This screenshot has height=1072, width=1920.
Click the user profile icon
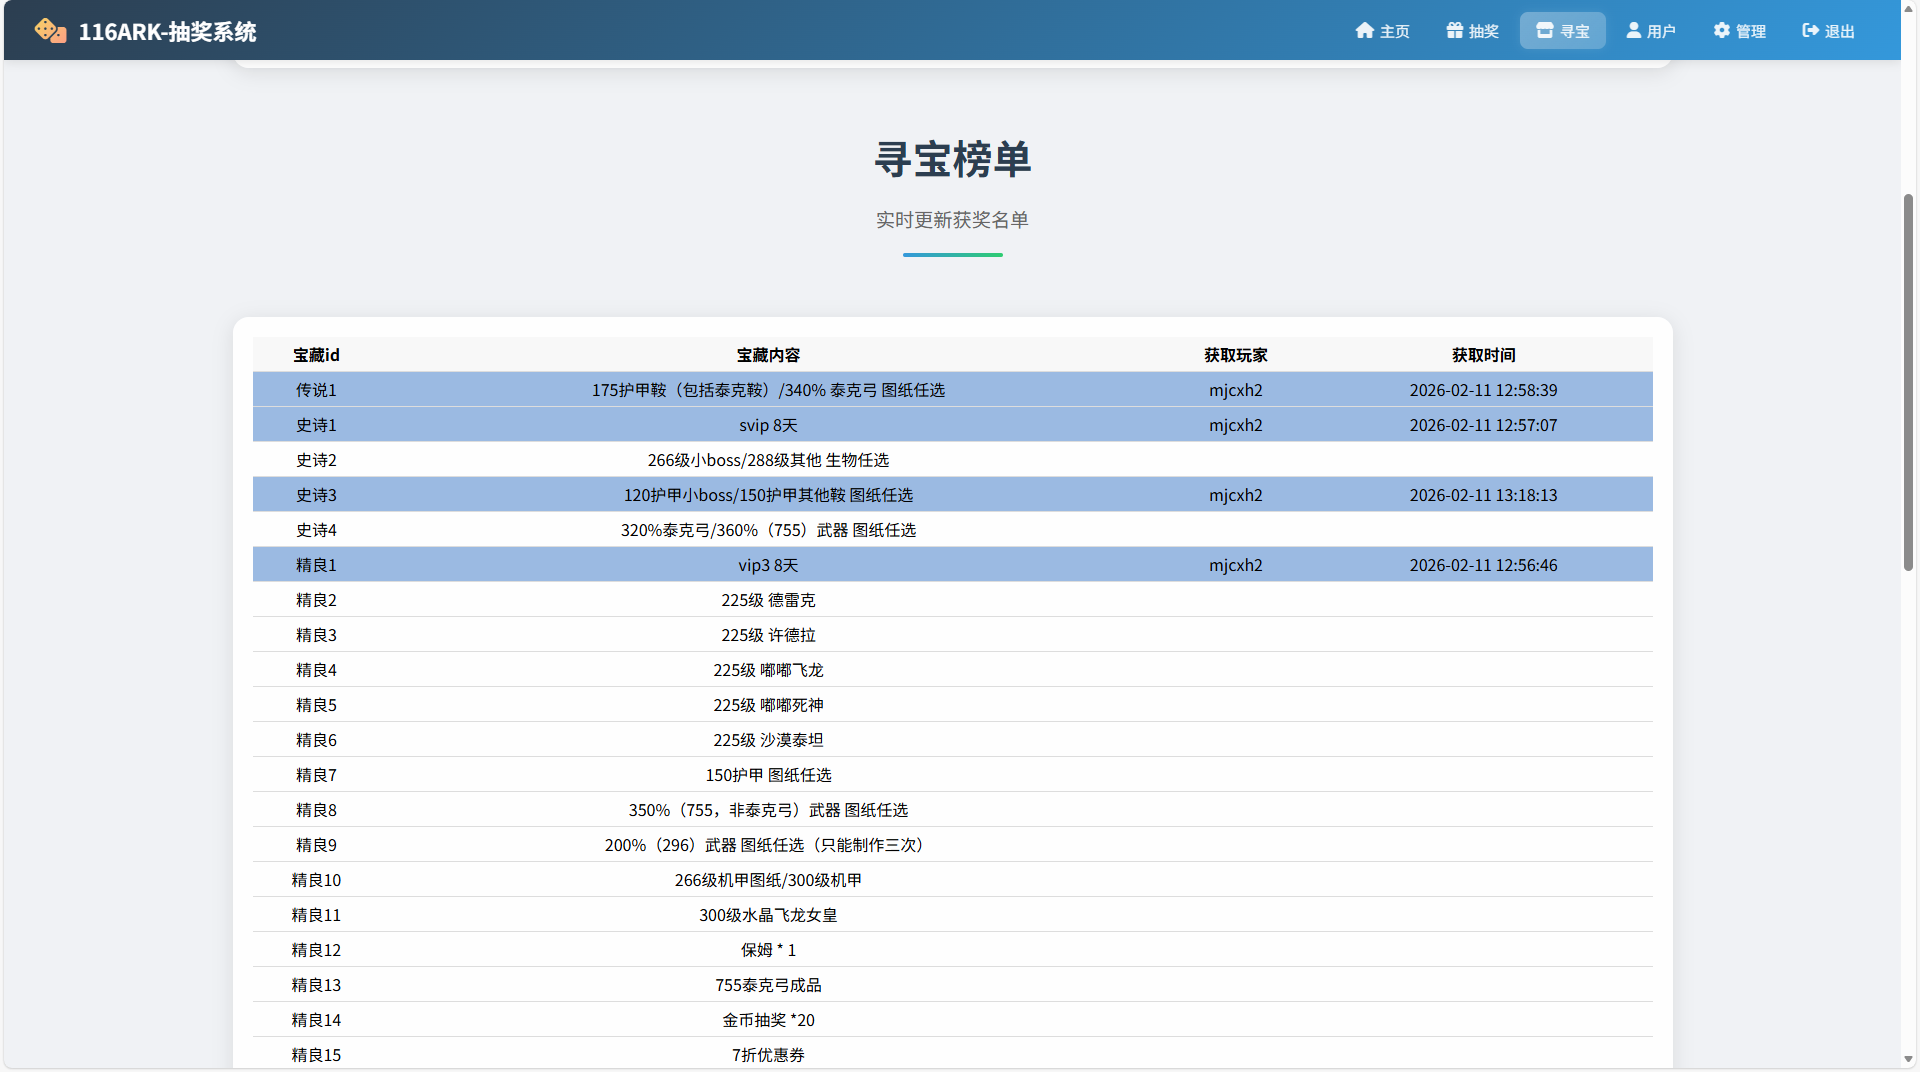[x=1633, y=31]
